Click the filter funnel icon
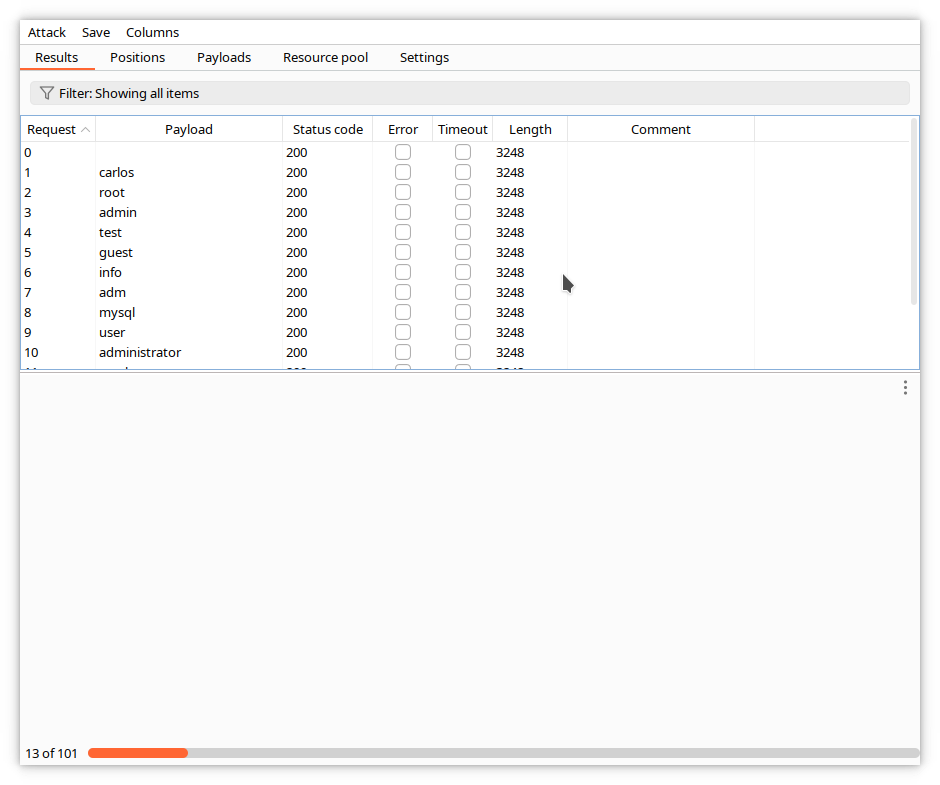 point(46,93)
